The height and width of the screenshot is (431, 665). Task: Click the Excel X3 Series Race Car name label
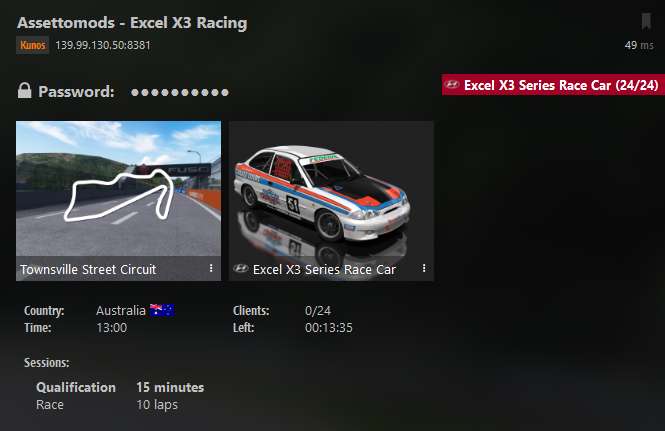324,269
